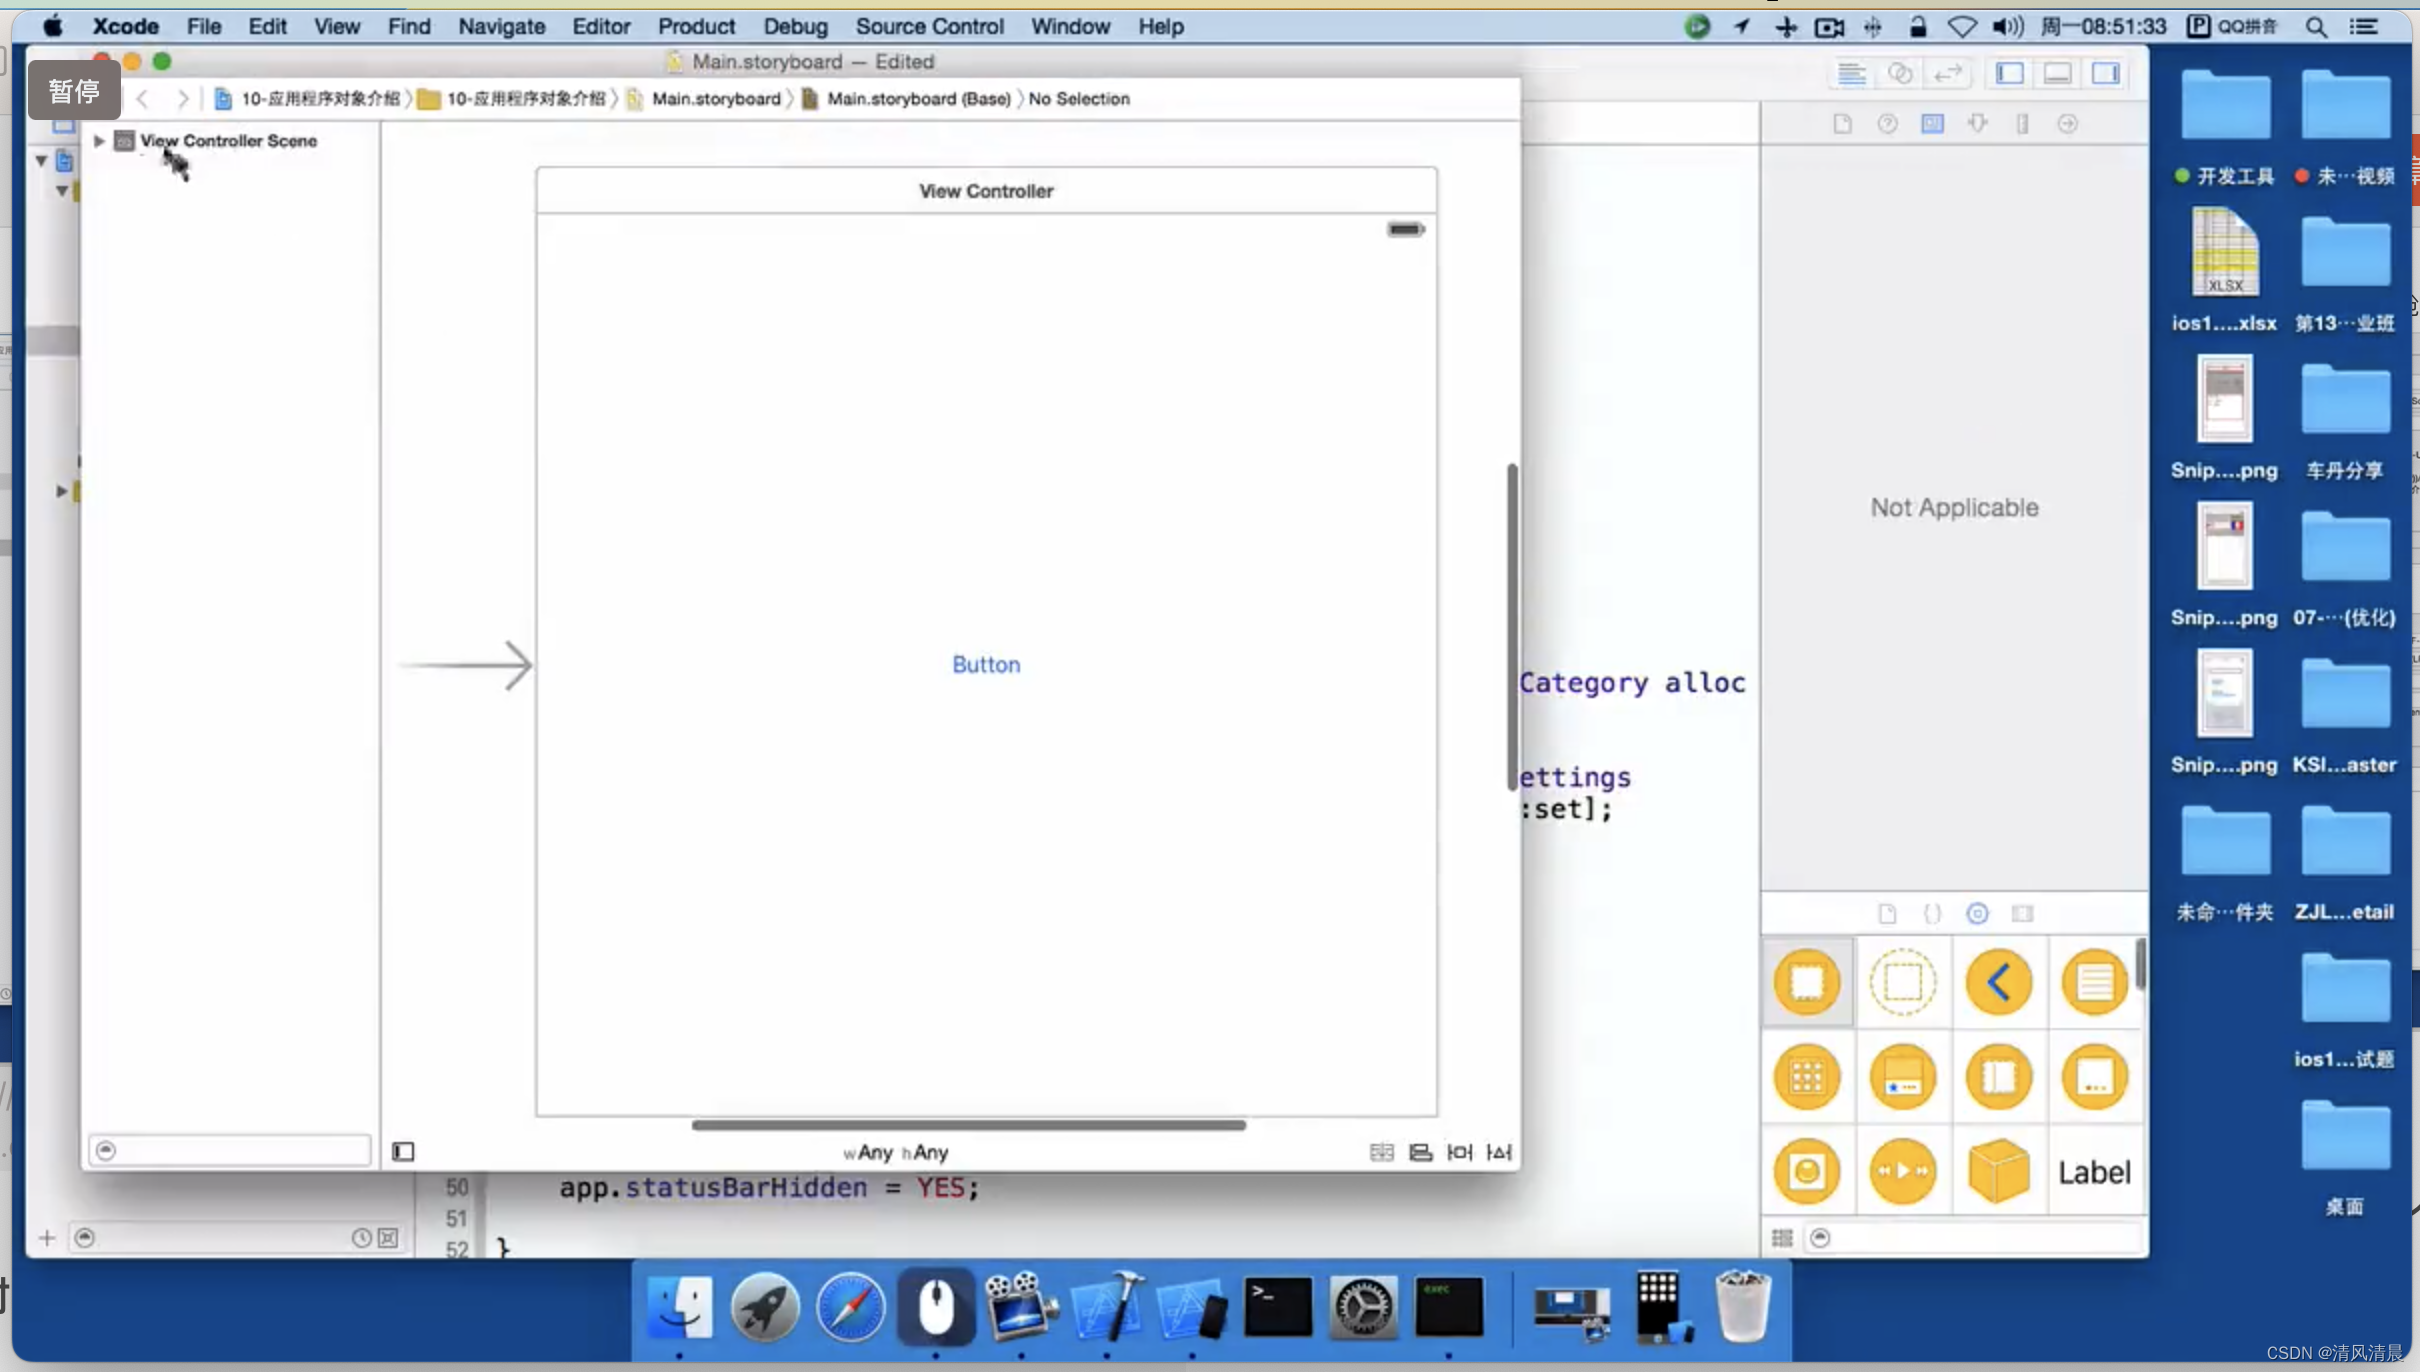
Task: Toggle the wAny hAny size class selector
Action: click(898, 1151)
